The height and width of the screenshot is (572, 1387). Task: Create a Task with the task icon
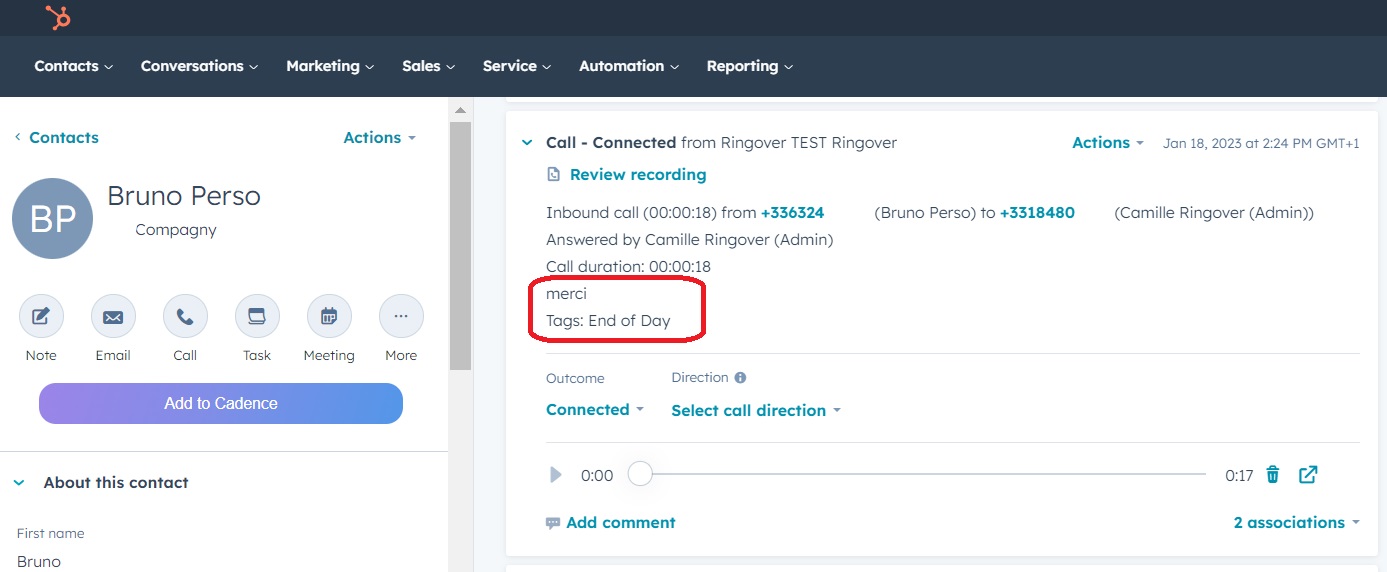pos(257,317)
